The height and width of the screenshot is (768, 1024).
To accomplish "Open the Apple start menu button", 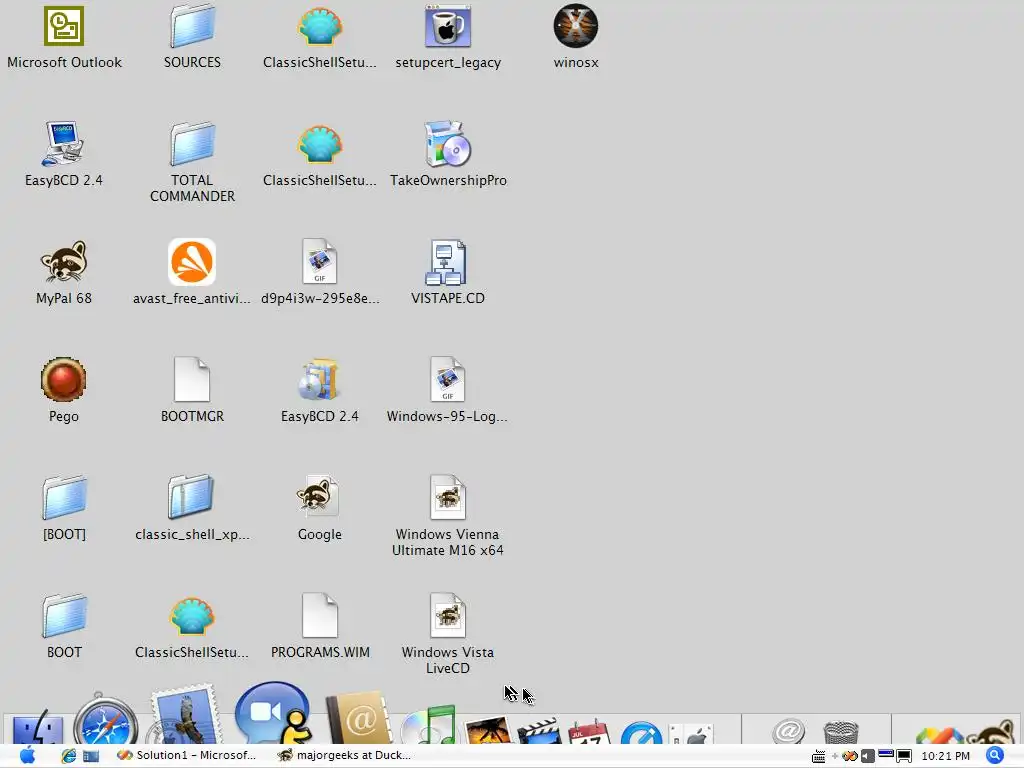I will click(x=27, y=756).
